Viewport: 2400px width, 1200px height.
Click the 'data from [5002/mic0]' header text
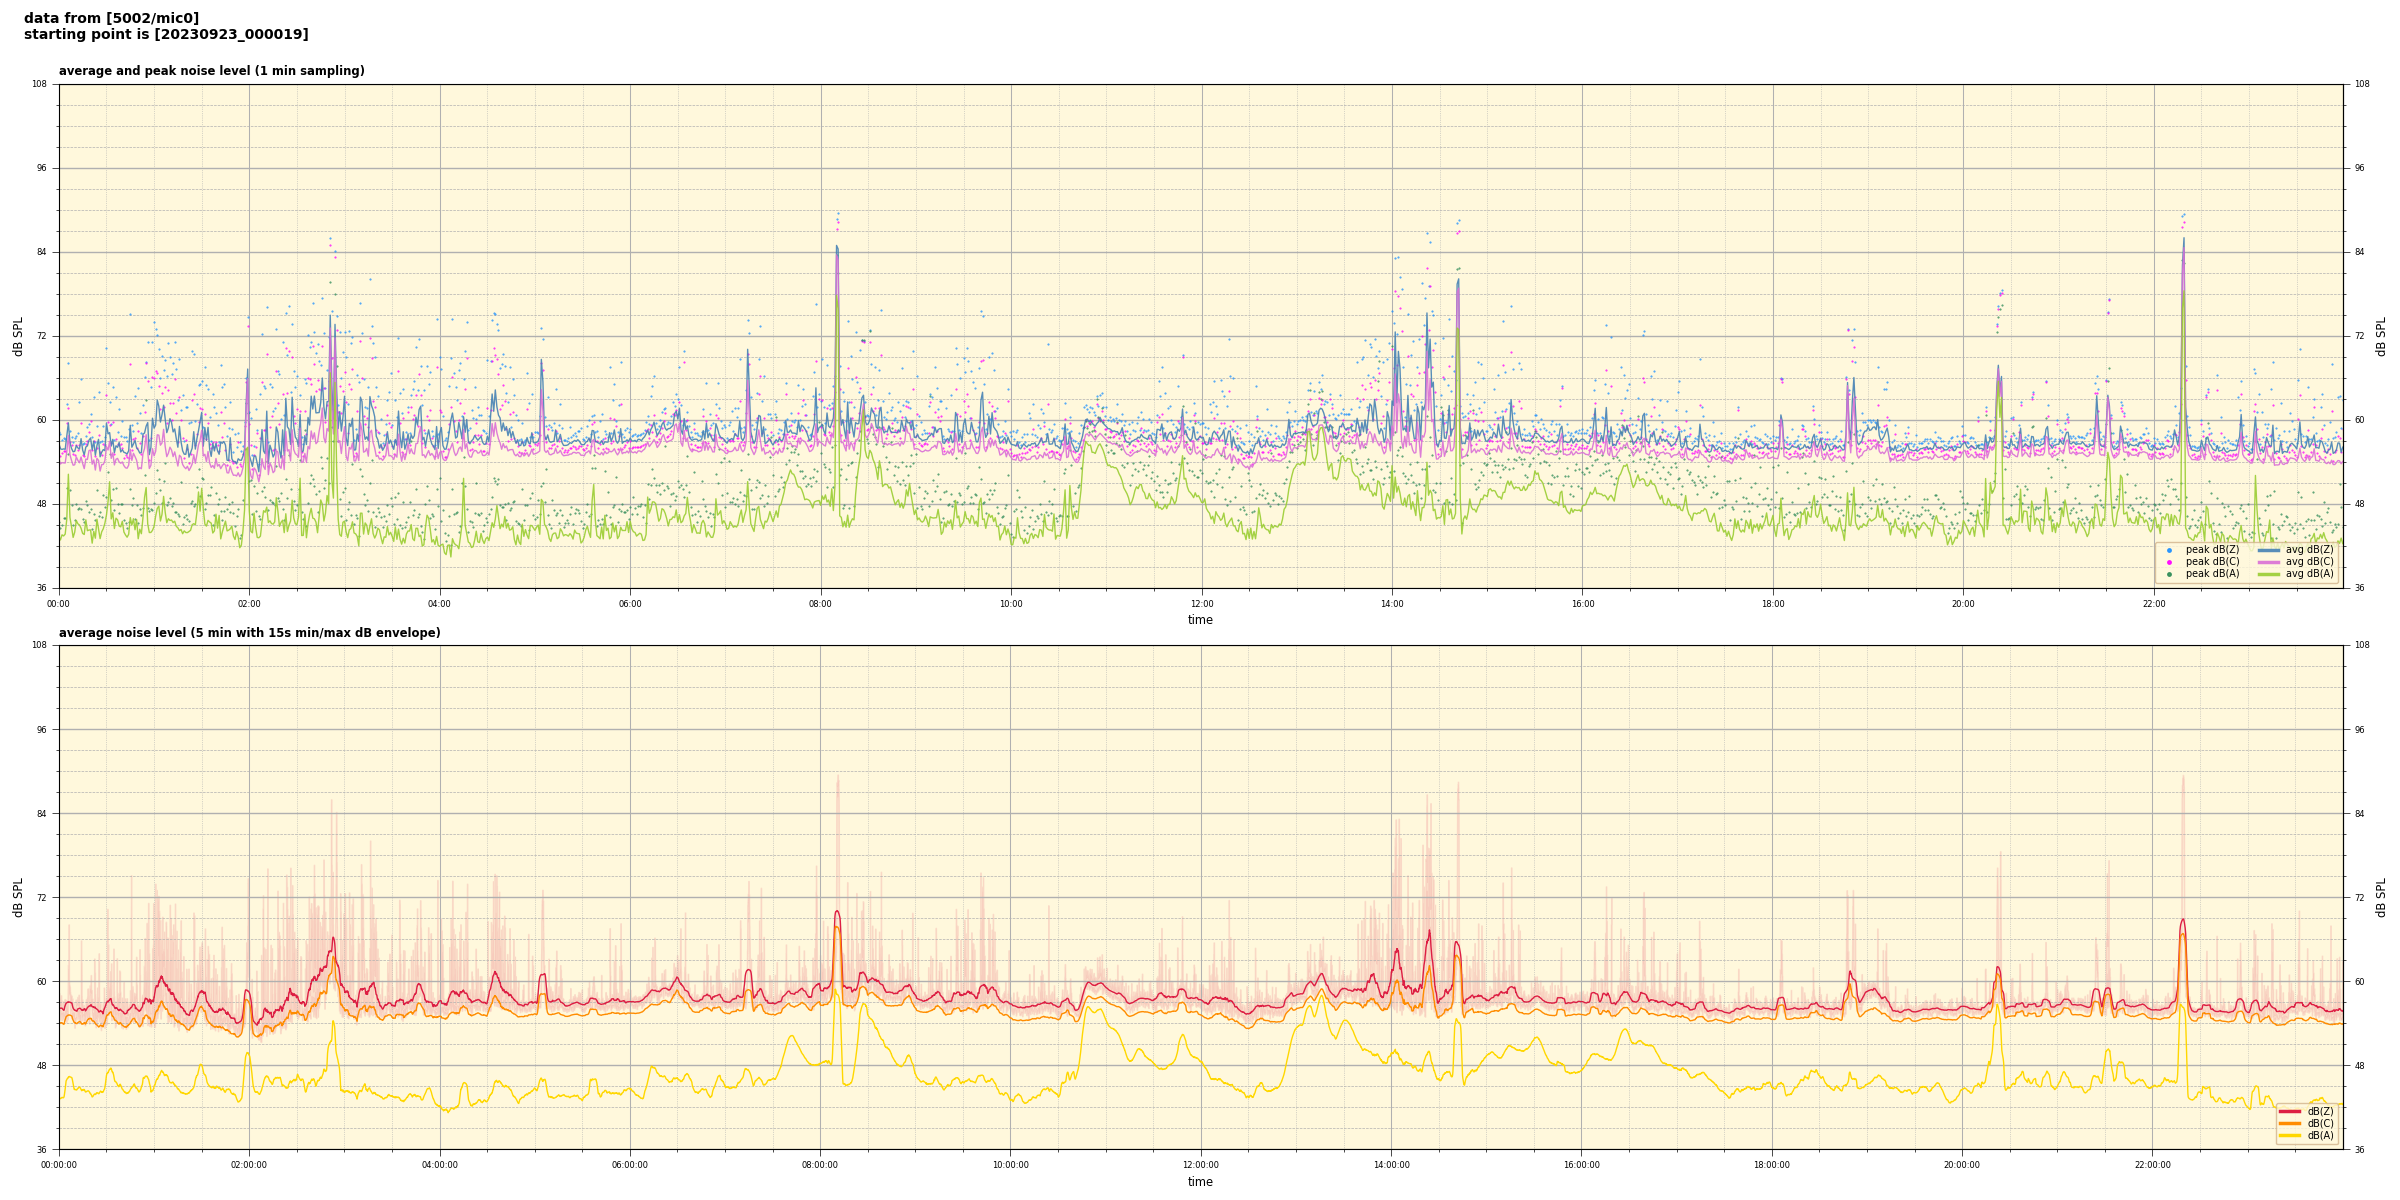111,18
